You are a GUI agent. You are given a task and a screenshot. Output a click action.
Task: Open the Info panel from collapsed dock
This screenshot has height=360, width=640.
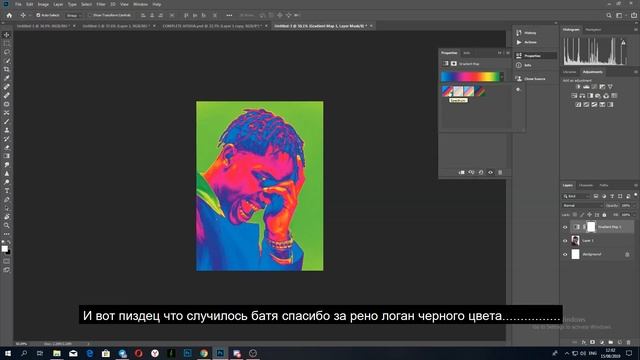(x=523, y=65)
